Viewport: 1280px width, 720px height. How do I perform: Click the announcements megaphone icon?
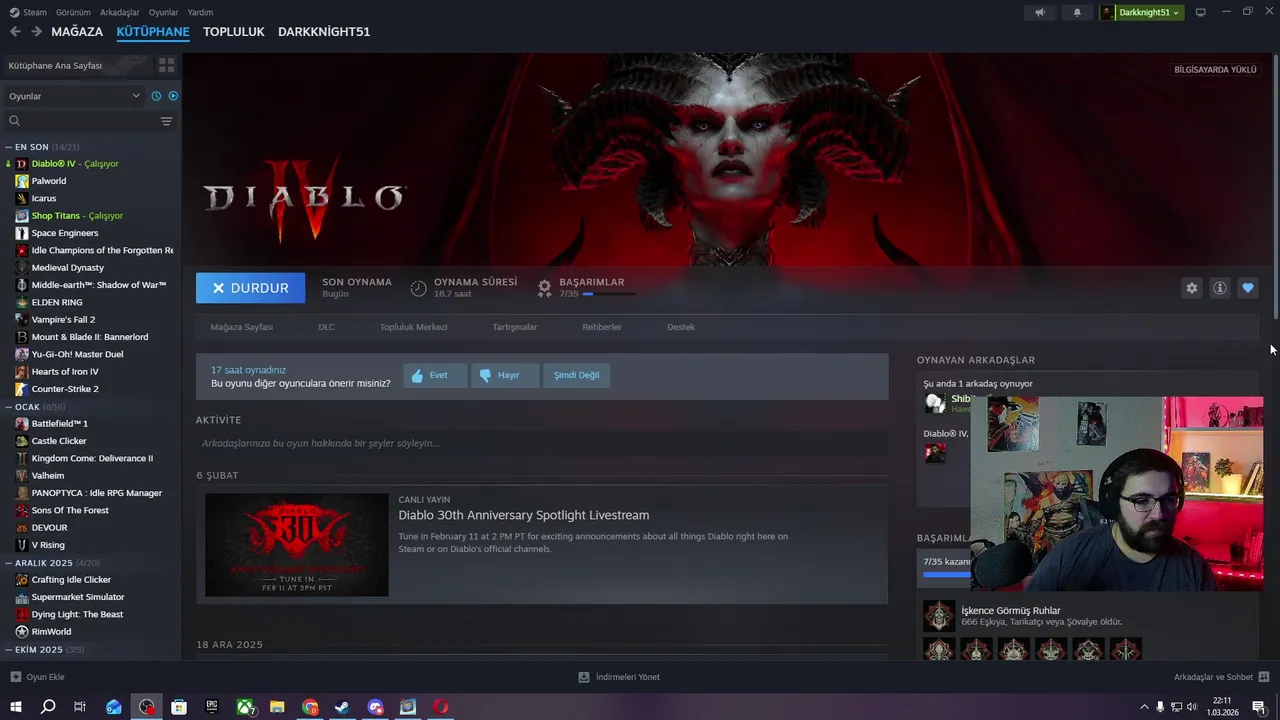click(1040, 12)
